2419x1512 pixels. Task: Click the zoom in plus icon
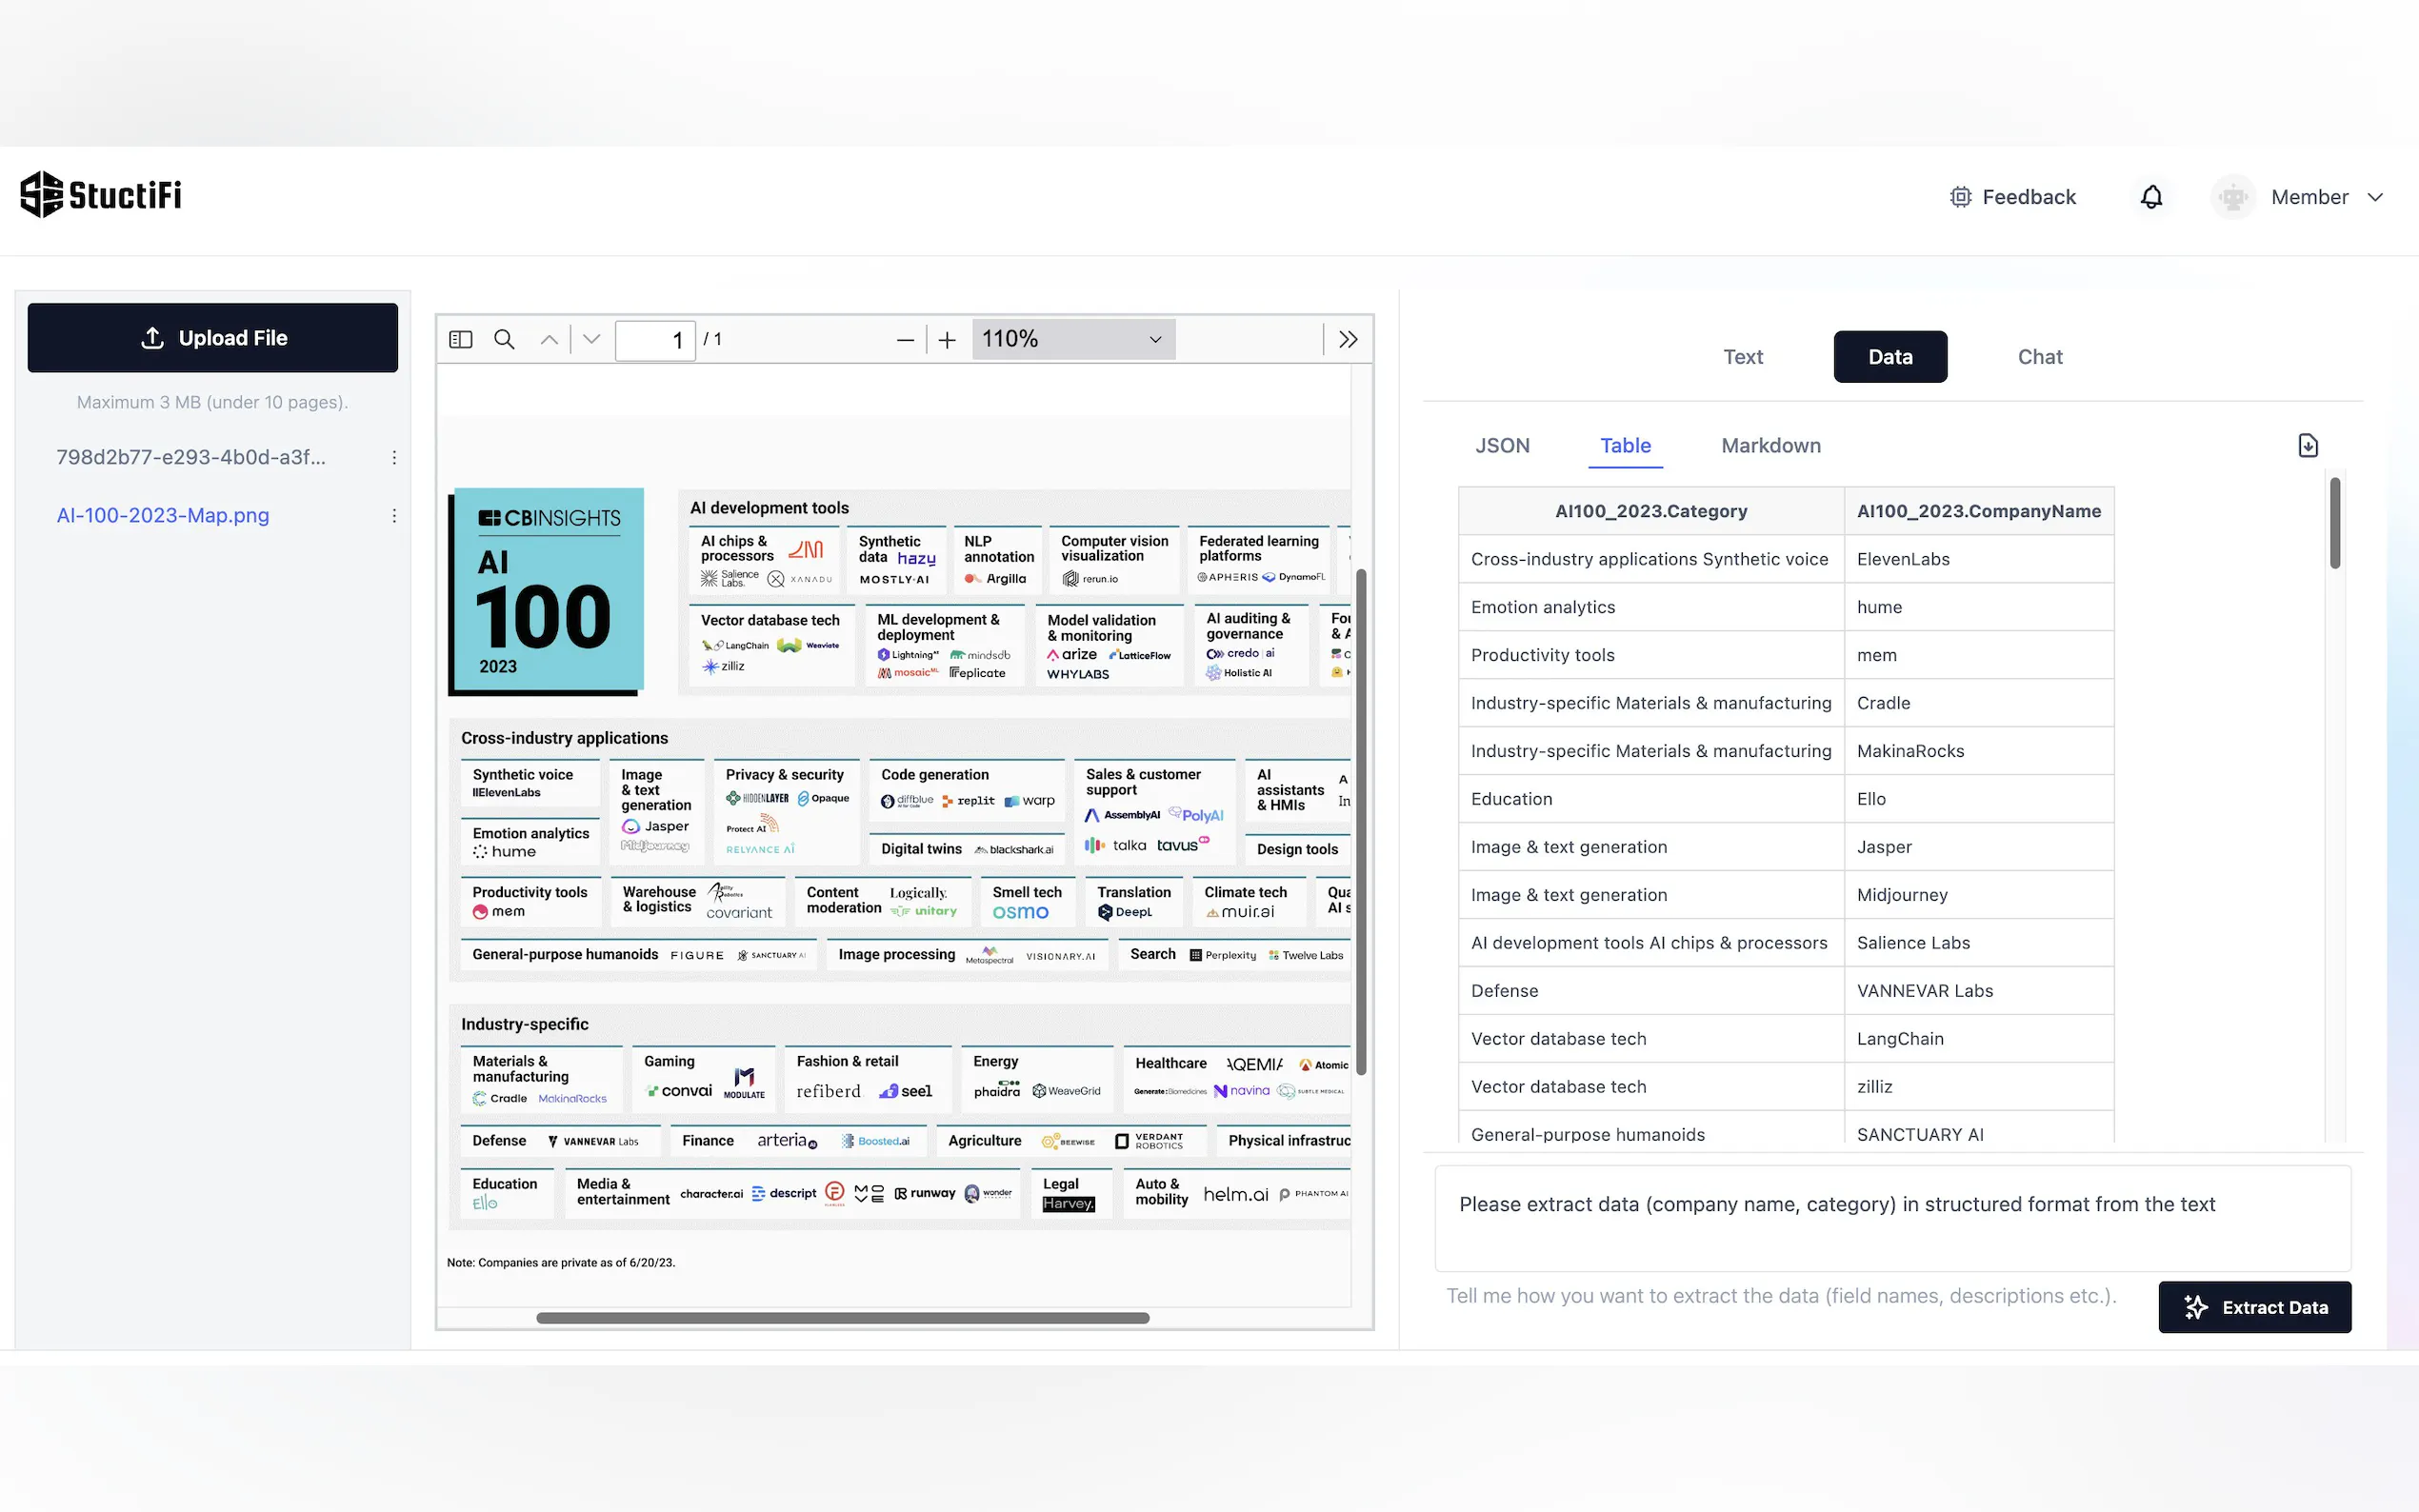point(947,340)
